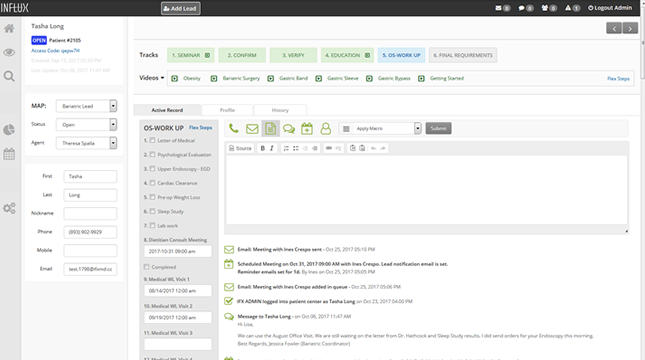Viewport: 645px width, 360px height.
Task: Click the Dietitian Consult Meeting date field
Action: [178, 251]
